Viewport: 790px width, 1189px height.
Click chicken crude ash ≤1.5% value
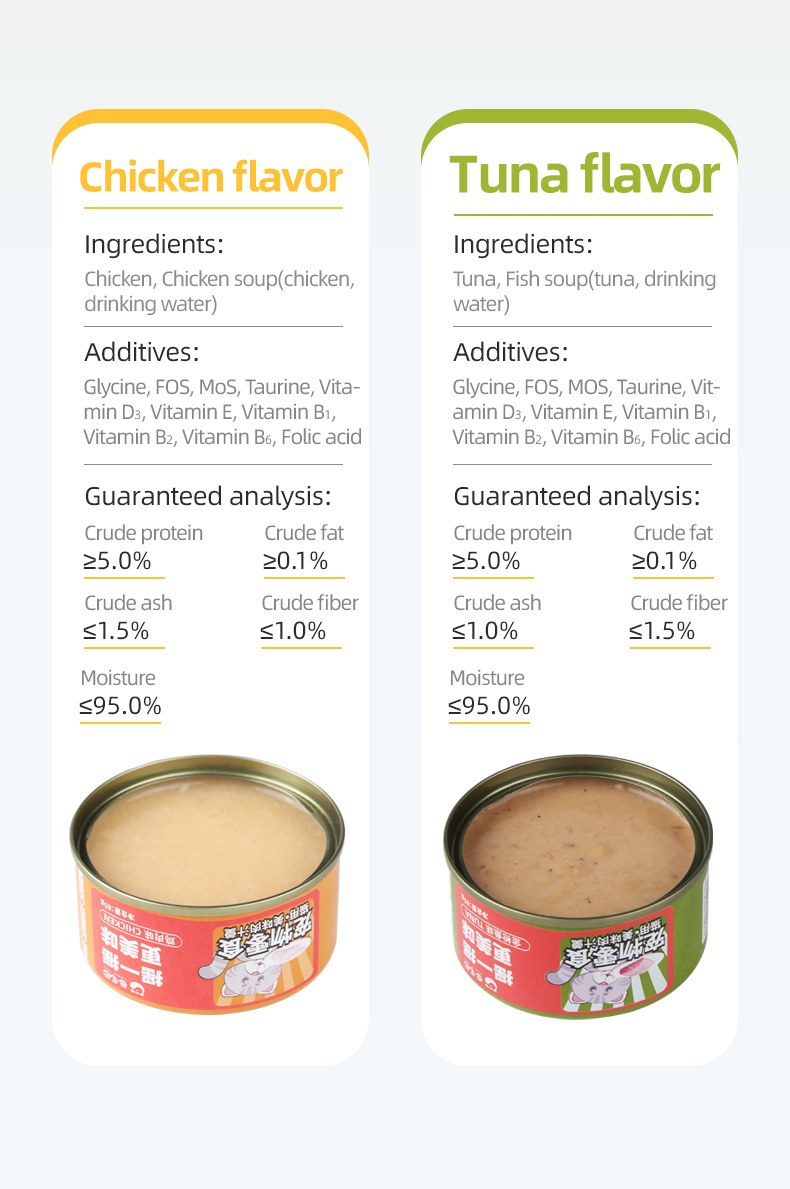point(116,631)
